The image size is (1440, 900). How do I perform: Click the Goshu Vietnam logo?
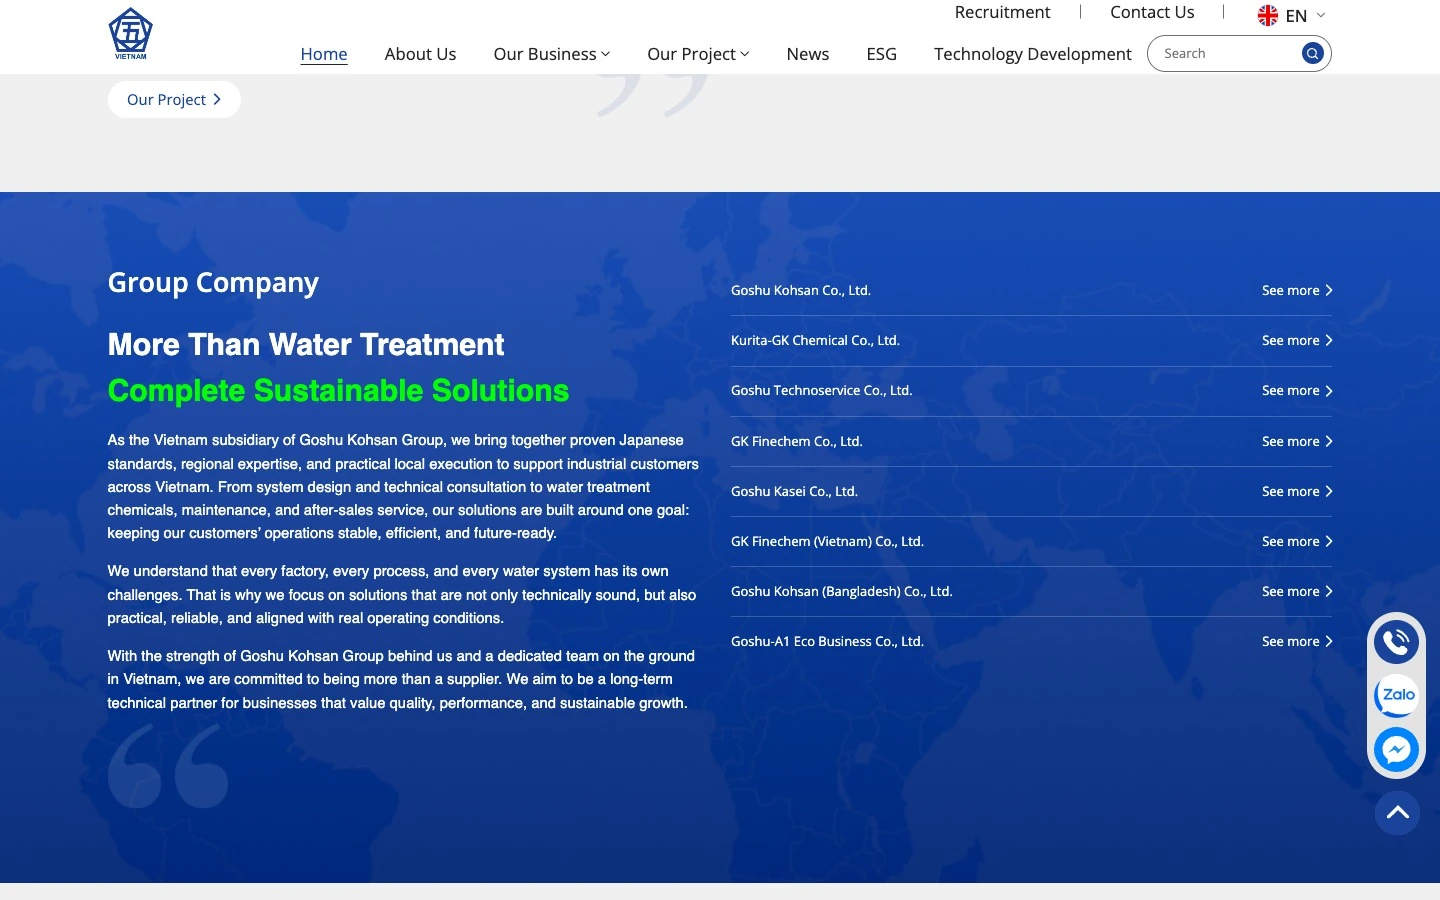(131, 34)
